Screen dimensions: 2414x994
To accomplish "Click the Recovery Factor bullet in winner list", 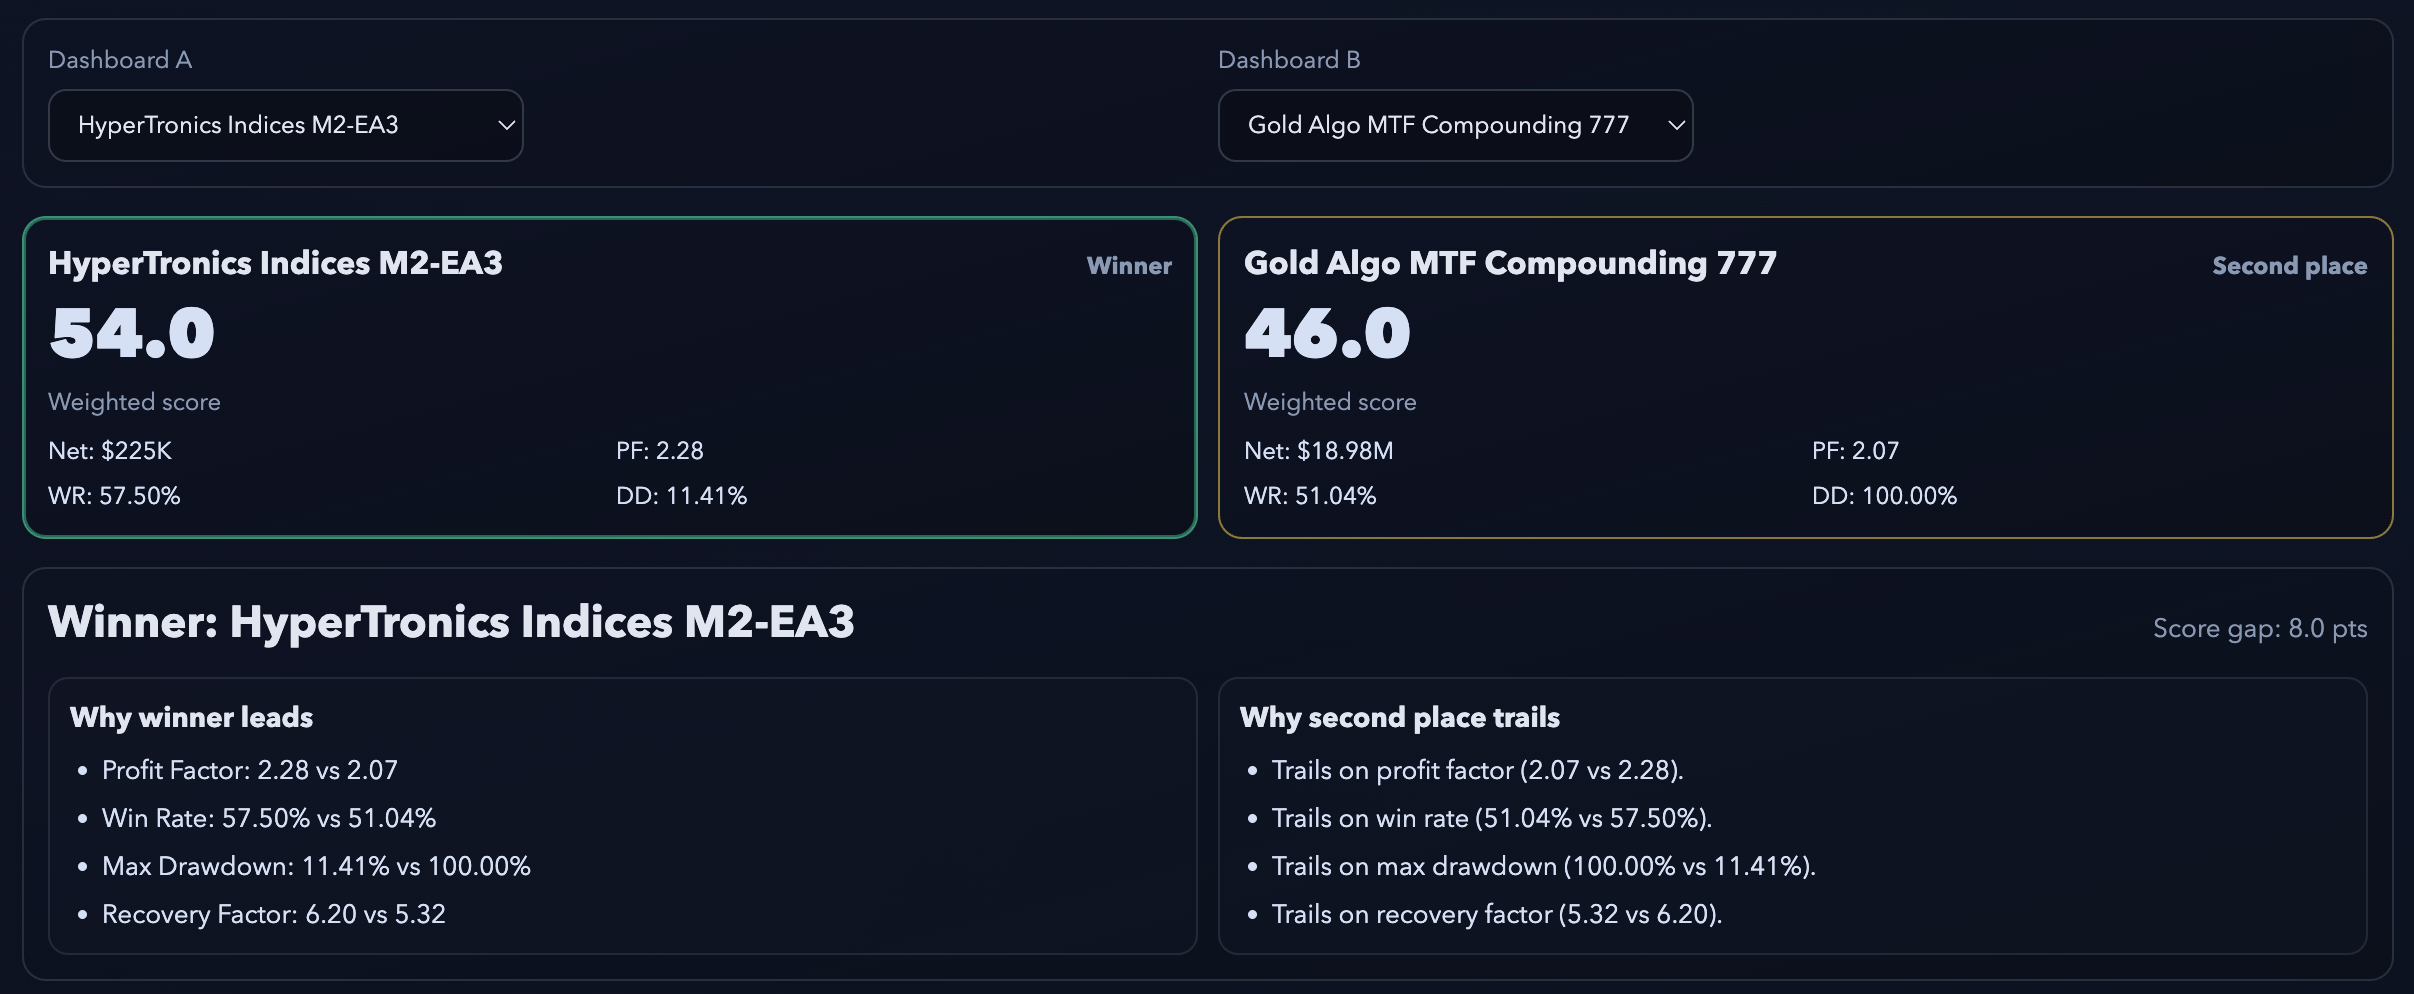I will click(274, 914).
